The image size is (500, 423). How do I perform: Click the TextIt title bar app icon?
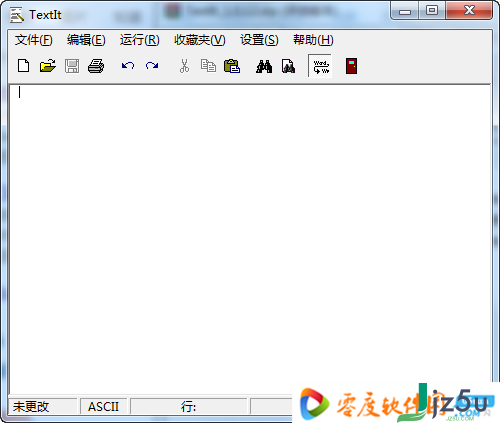tap(17, 15)
